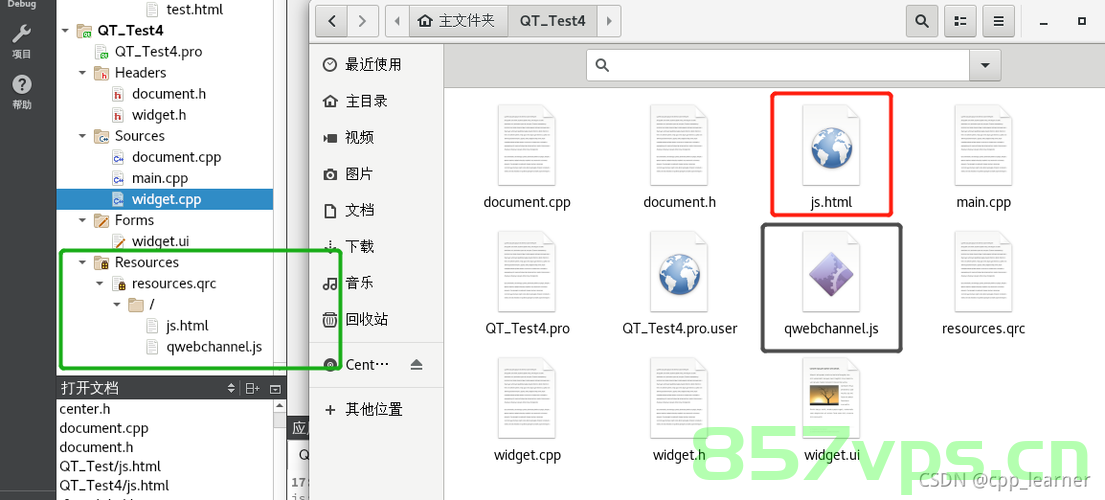1105x500 pixels.
Task: Eject the Cent… volume
Action: 416,364
